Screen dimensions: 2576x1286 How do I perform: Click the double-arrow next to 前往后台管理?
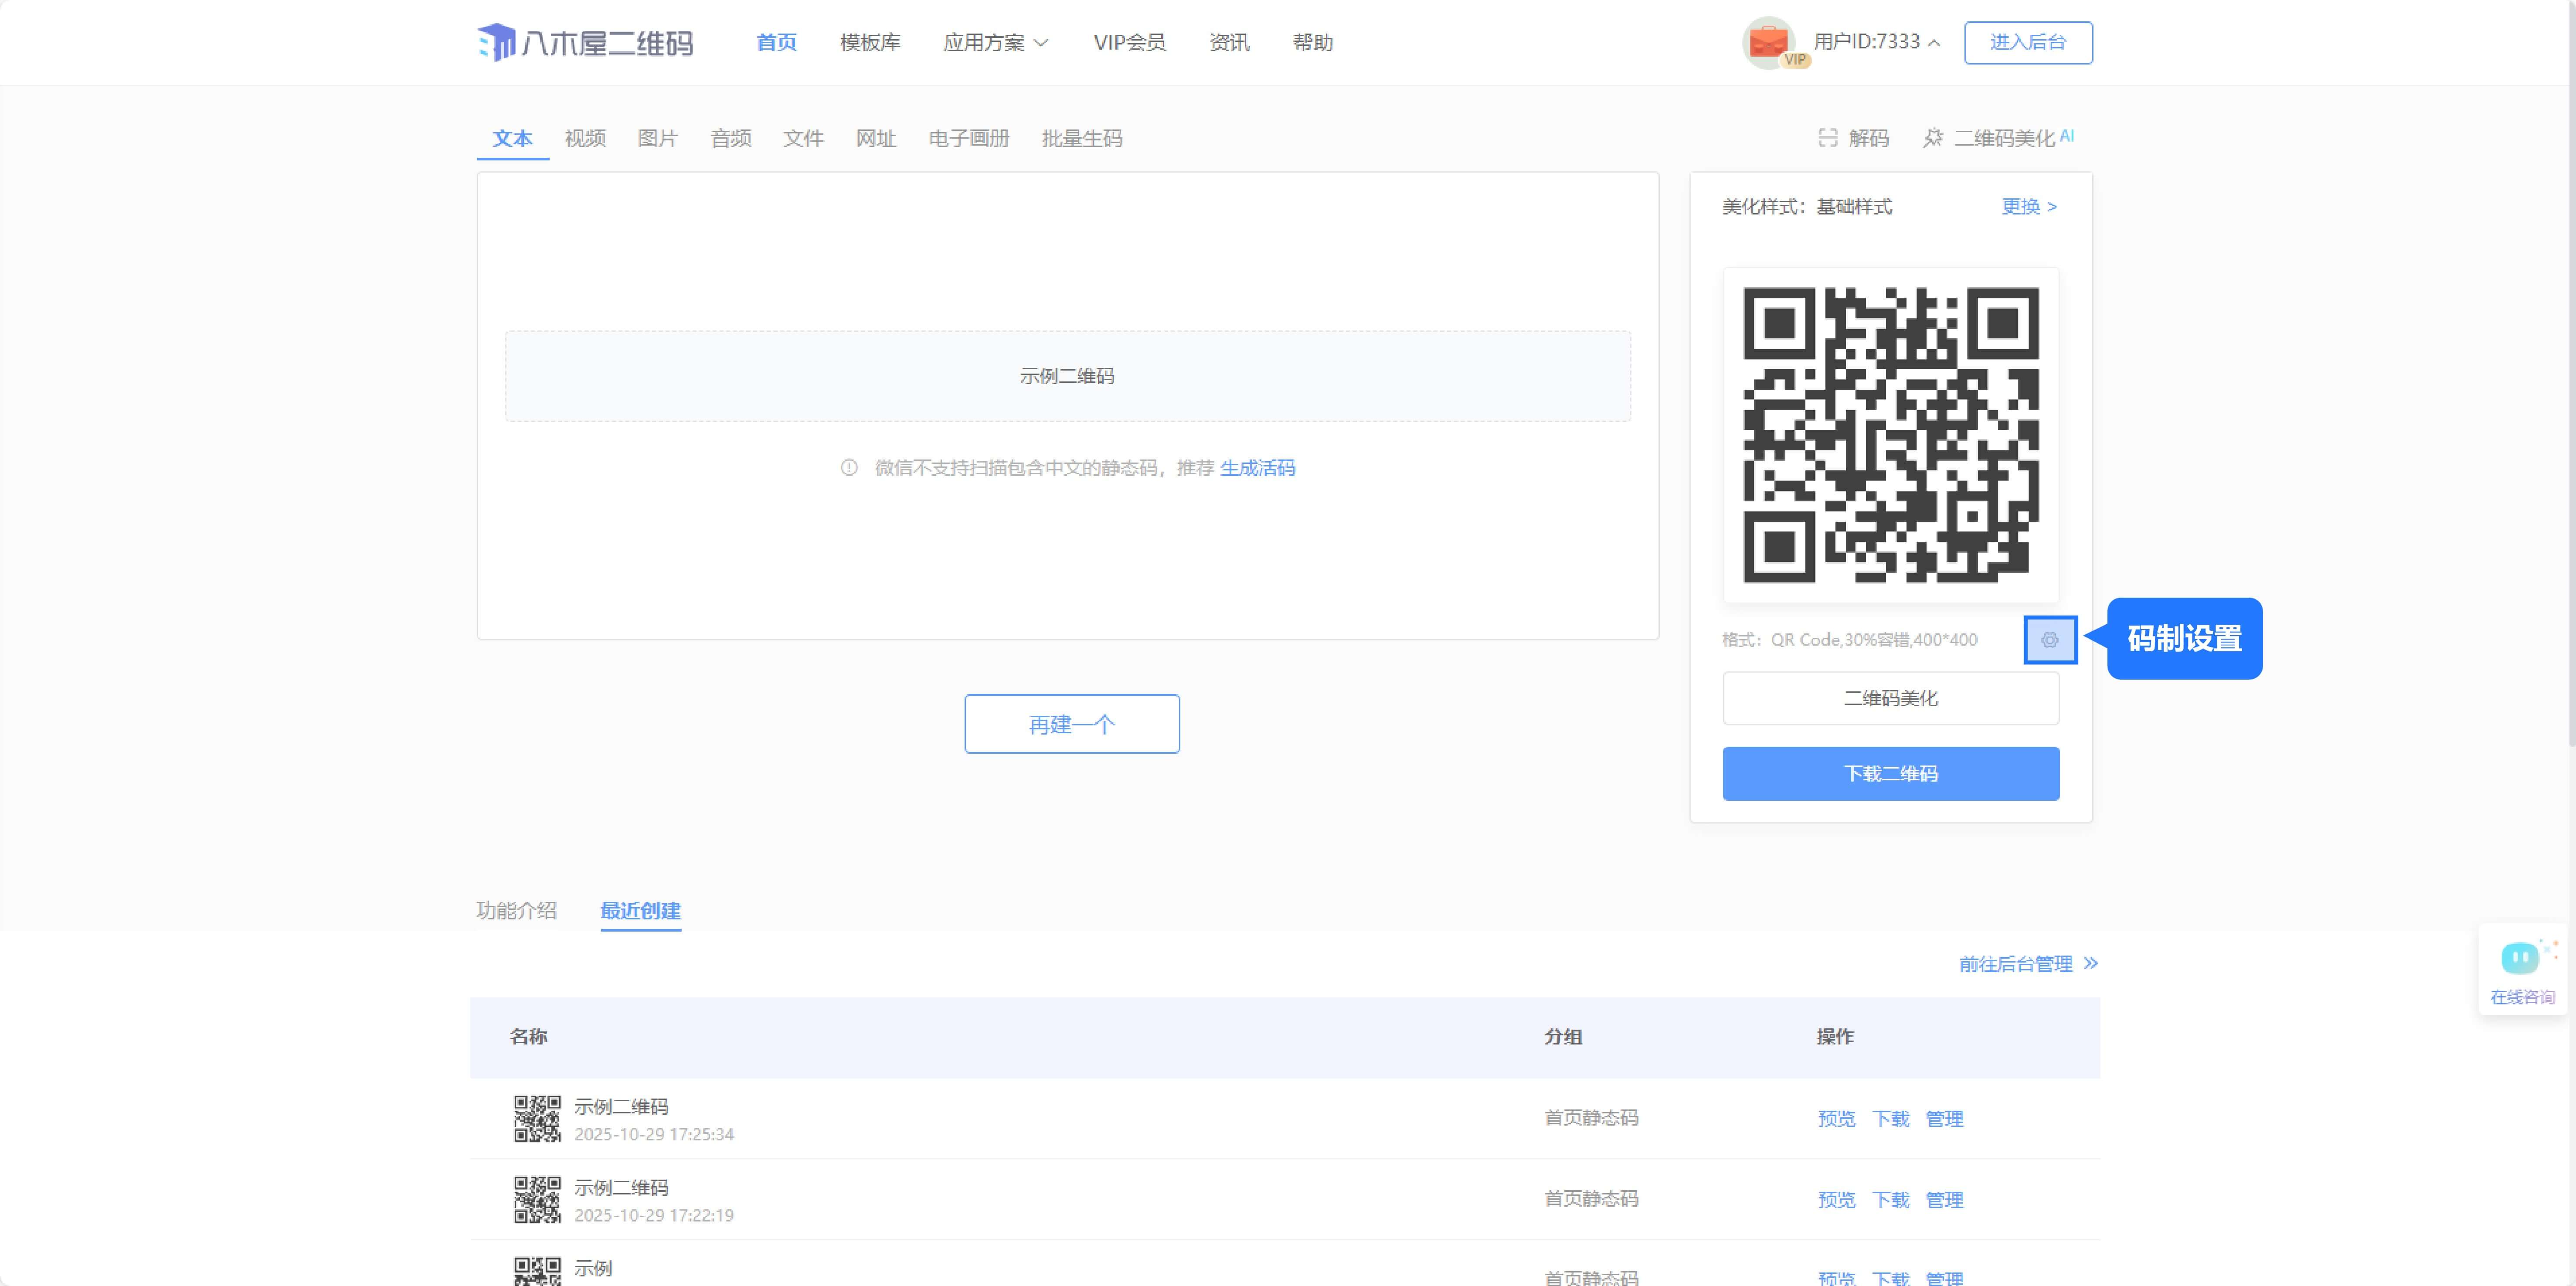2091,963
